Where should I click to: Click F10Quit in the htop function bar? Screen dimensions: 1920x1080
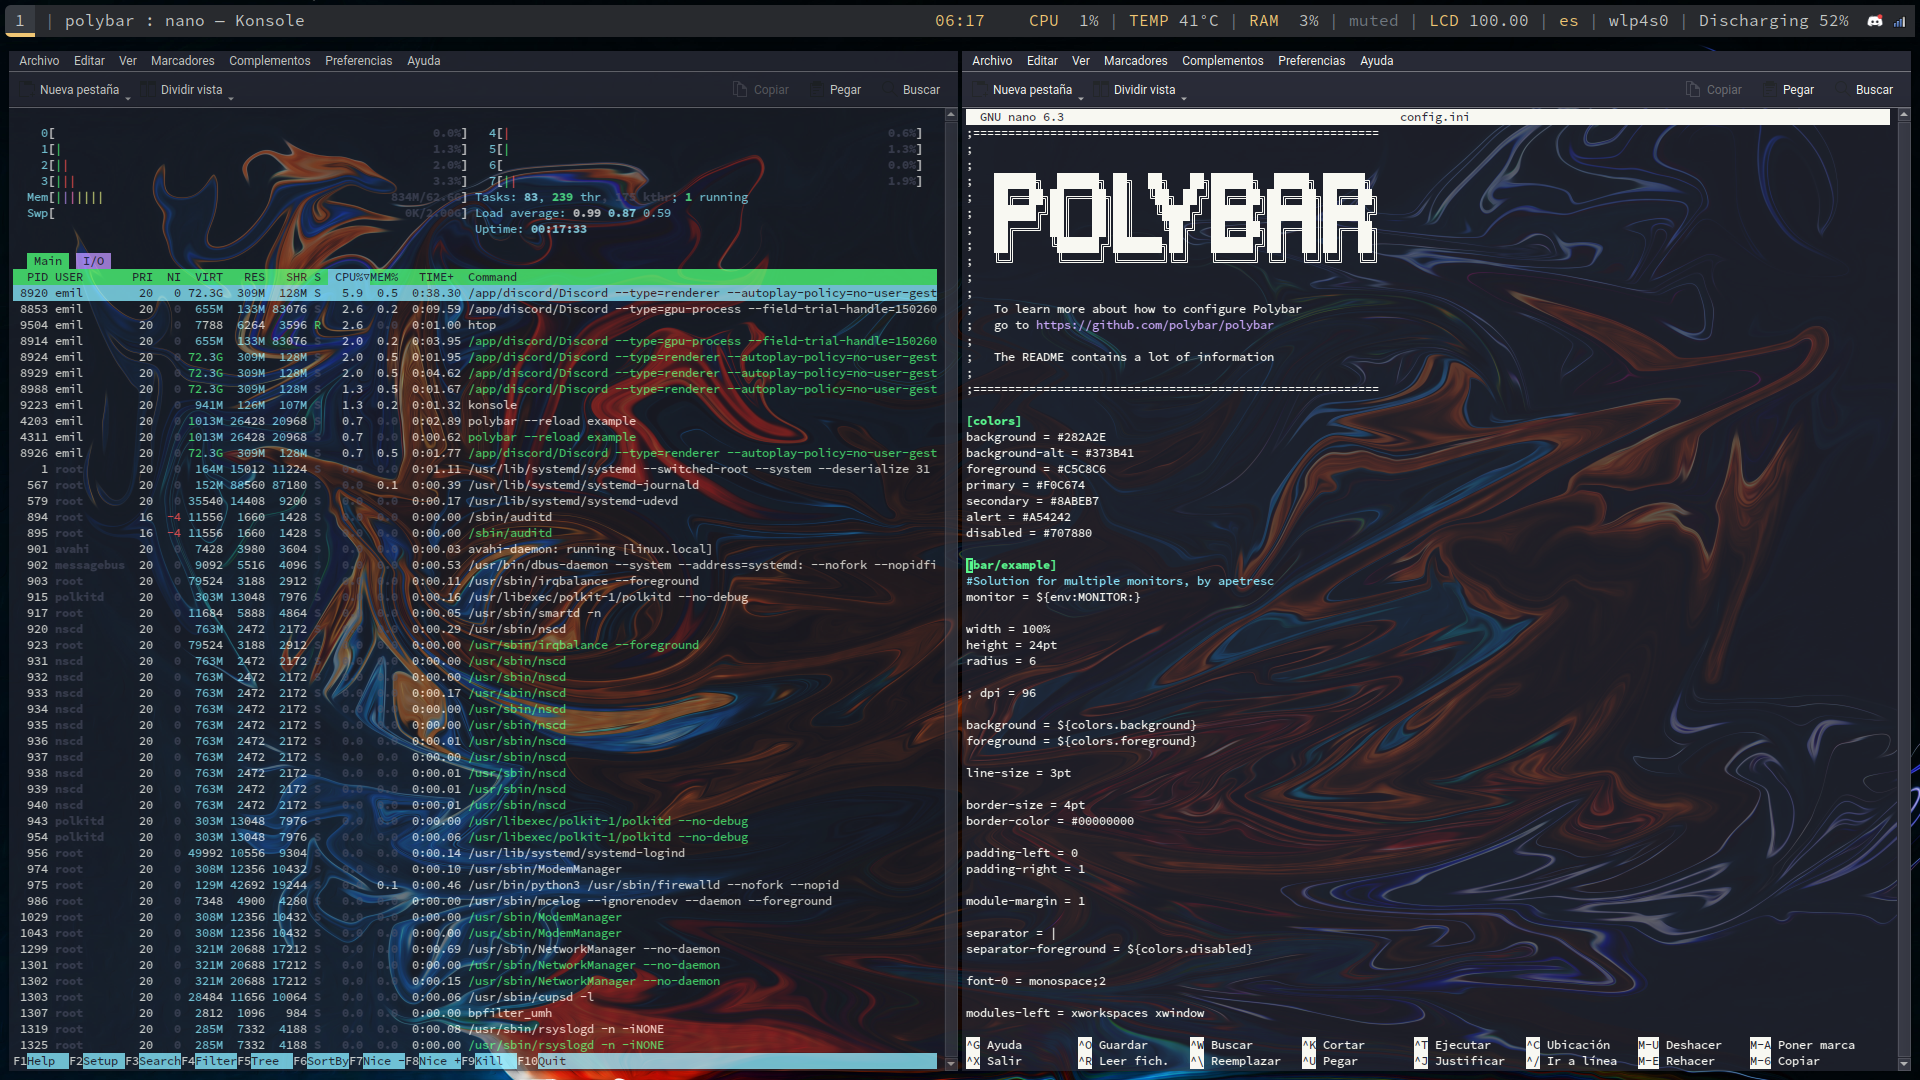pyautogui.click(x=541, y=1061)
